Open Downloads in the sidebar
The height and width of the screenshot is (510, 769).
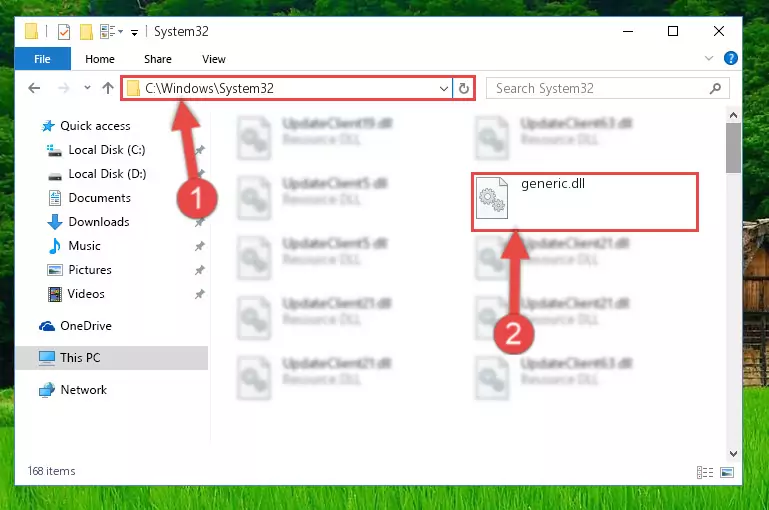[x=99, y=222]
